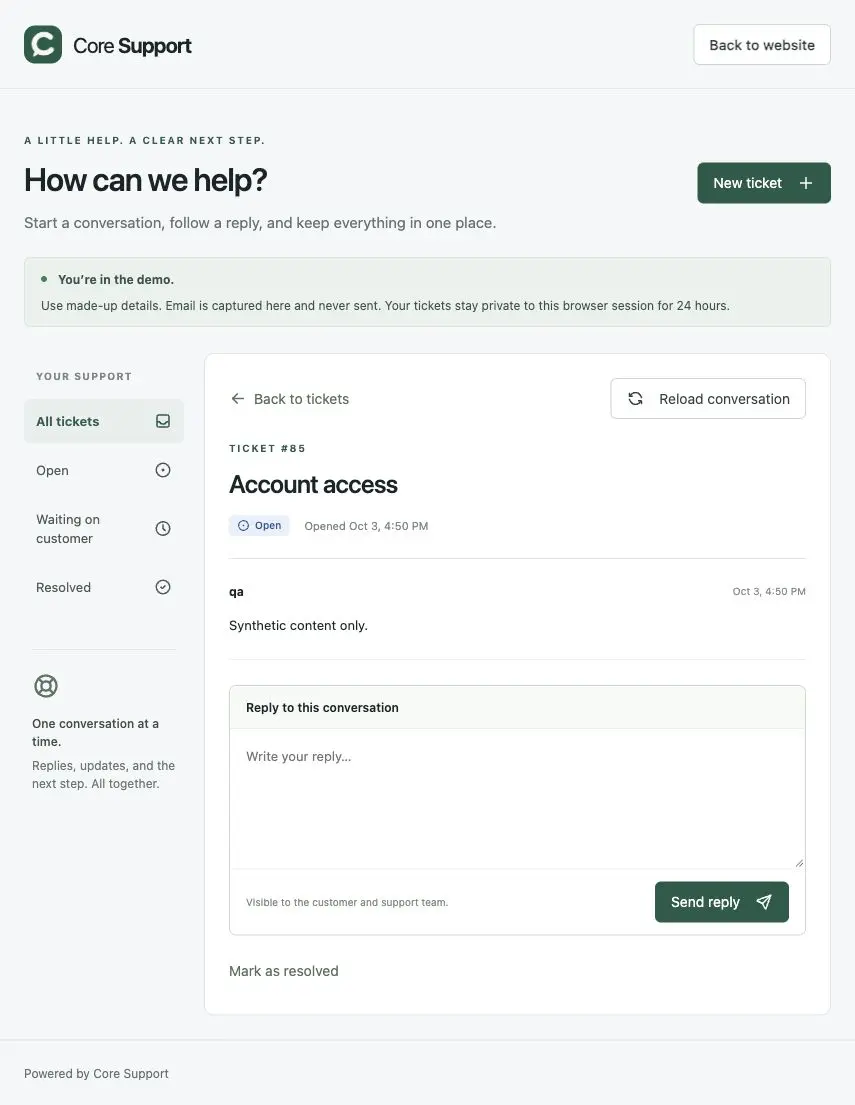The height and width of the screenshot is (1105, 855).
Task: Click the One conversation at a time text
Action: (95, 732)
